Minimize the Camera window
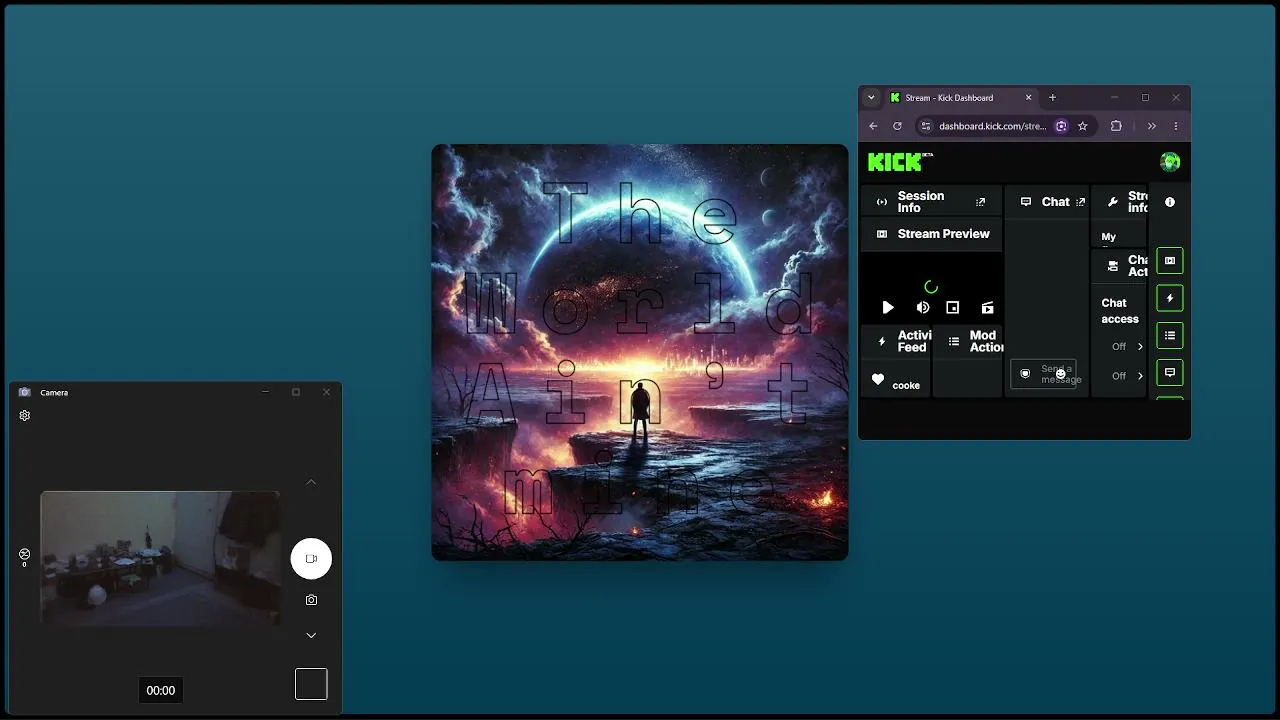Viewport: 1280px width, 720px height. [265, 392]
